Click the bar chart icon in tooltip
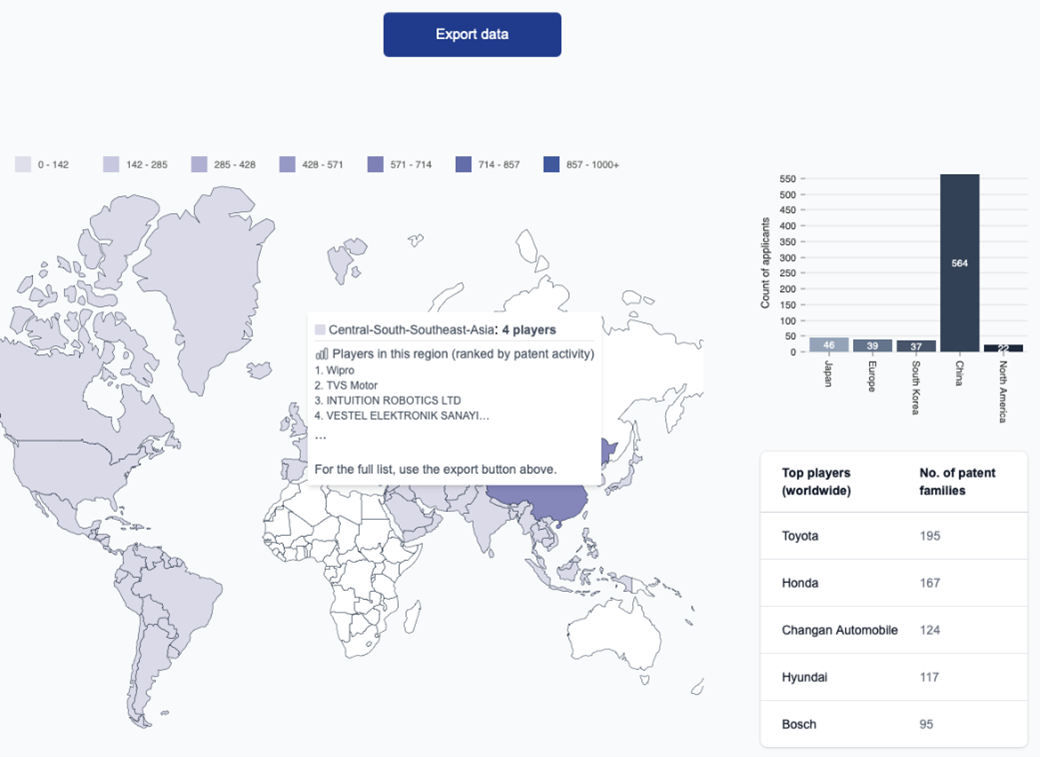The height and width of the screenshot is (757, 1040). click(x=322, y=354)
